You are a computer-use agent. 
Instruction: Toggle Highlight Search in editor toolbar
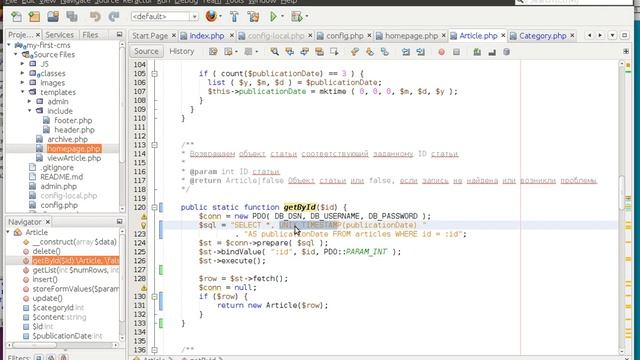point(319,52)
